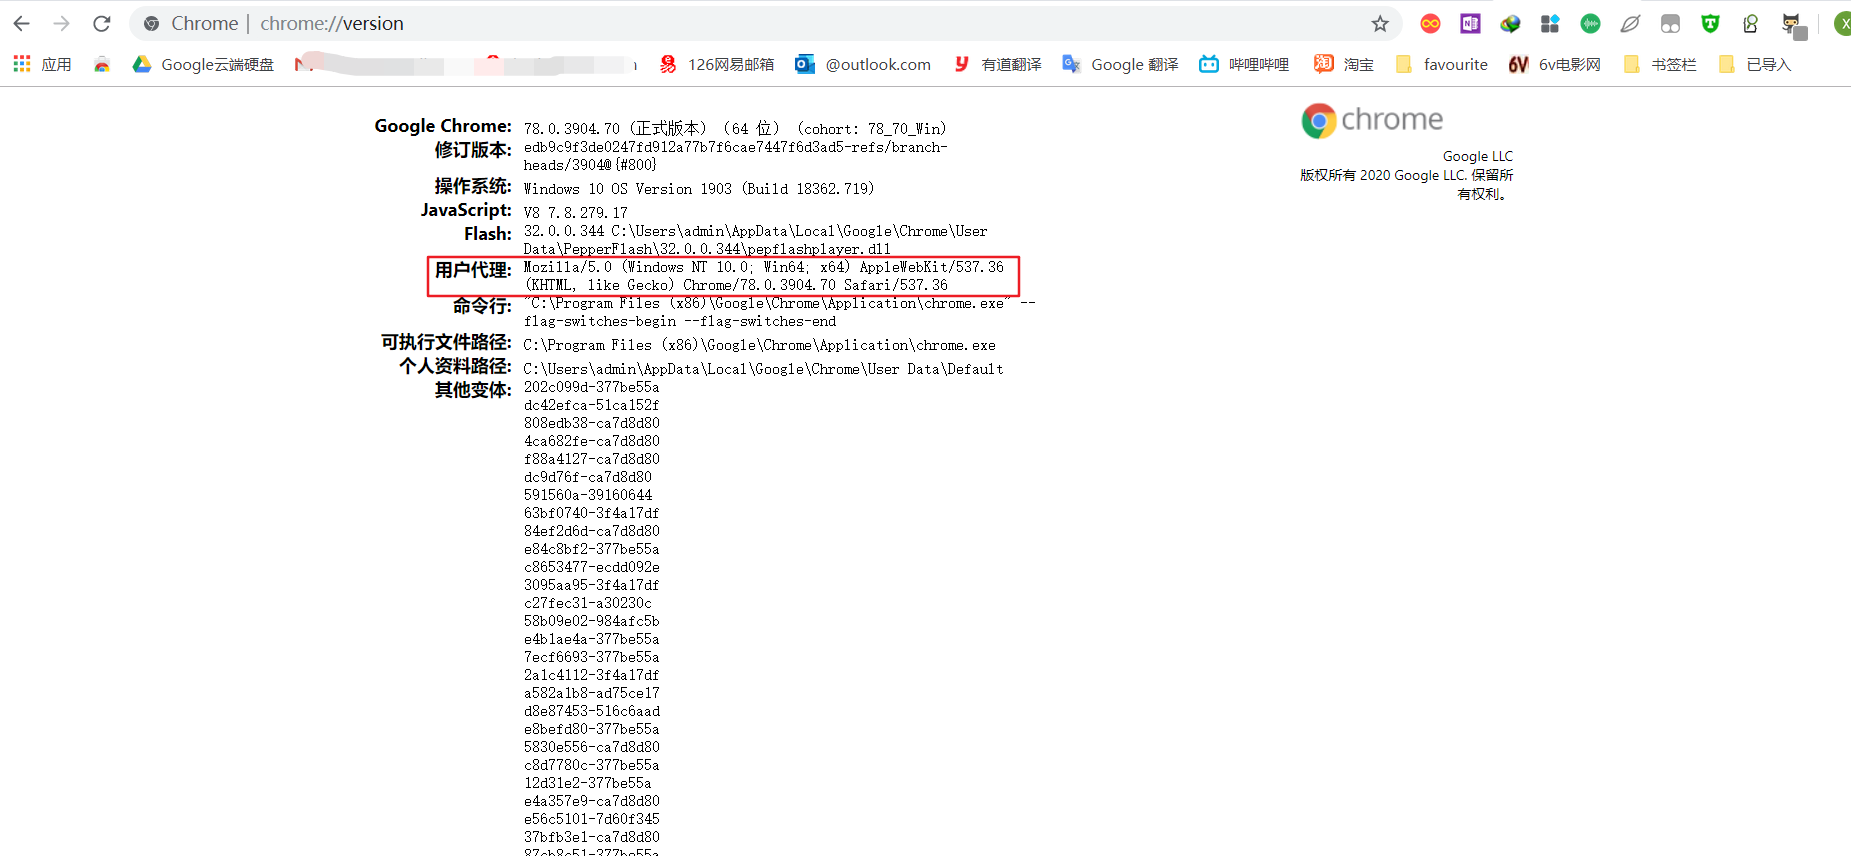
Task: Open the gray two-dot extension icon
Action: 1670,23
